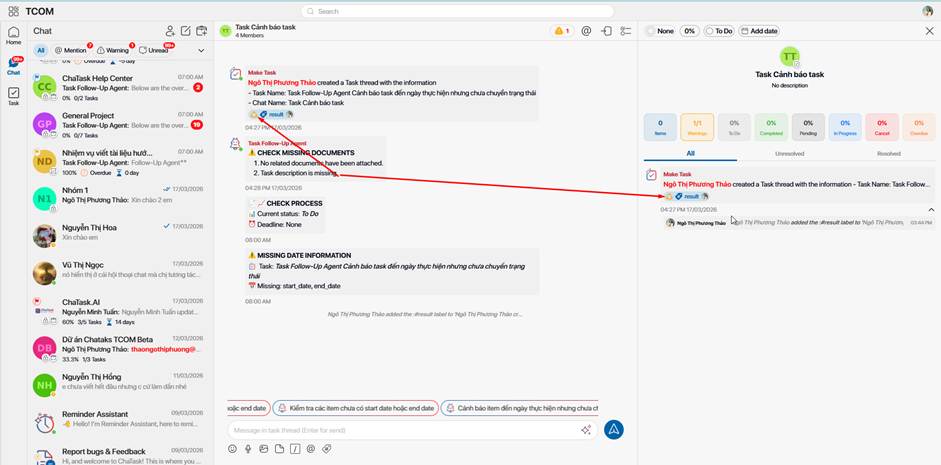Click the attach image icon

[263, 449]
